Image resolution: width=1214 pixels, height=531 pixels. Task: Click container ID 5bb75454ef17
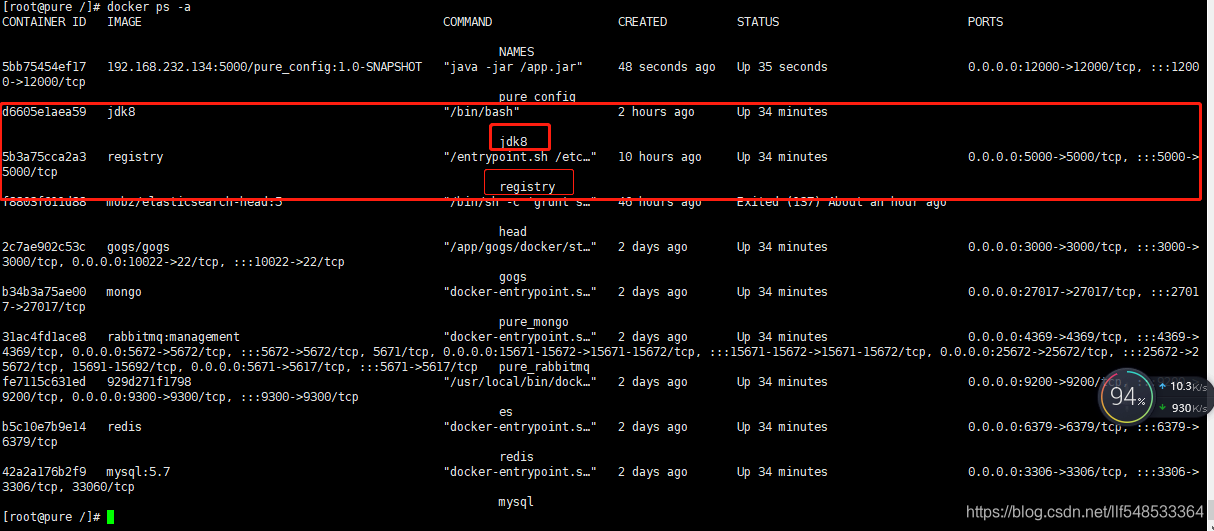tap(44, 67)
